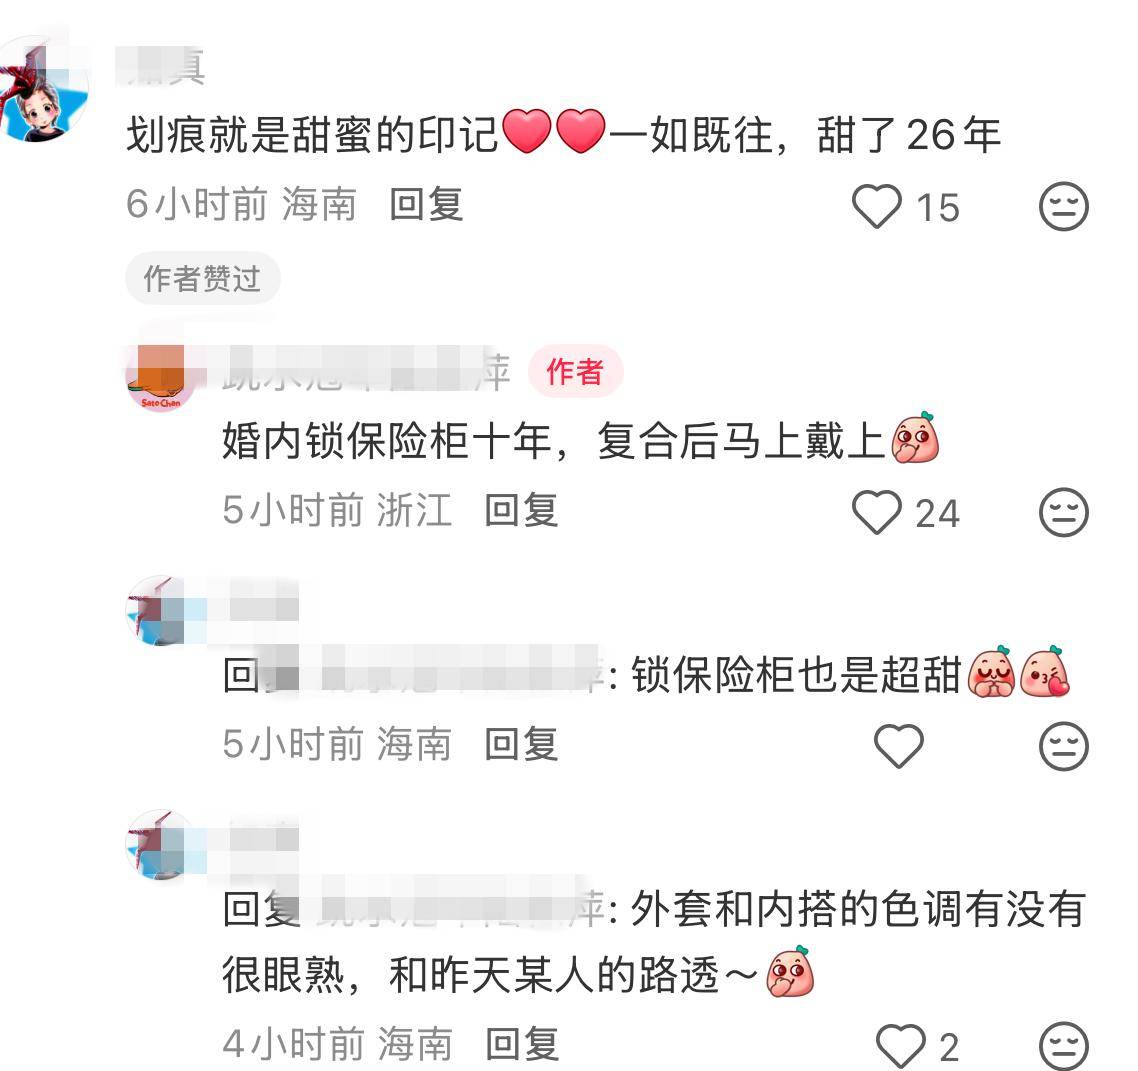Like the author's comment with 24 likes
This screenshot has height=1071, width=1138.
click(x=876, y=512)
